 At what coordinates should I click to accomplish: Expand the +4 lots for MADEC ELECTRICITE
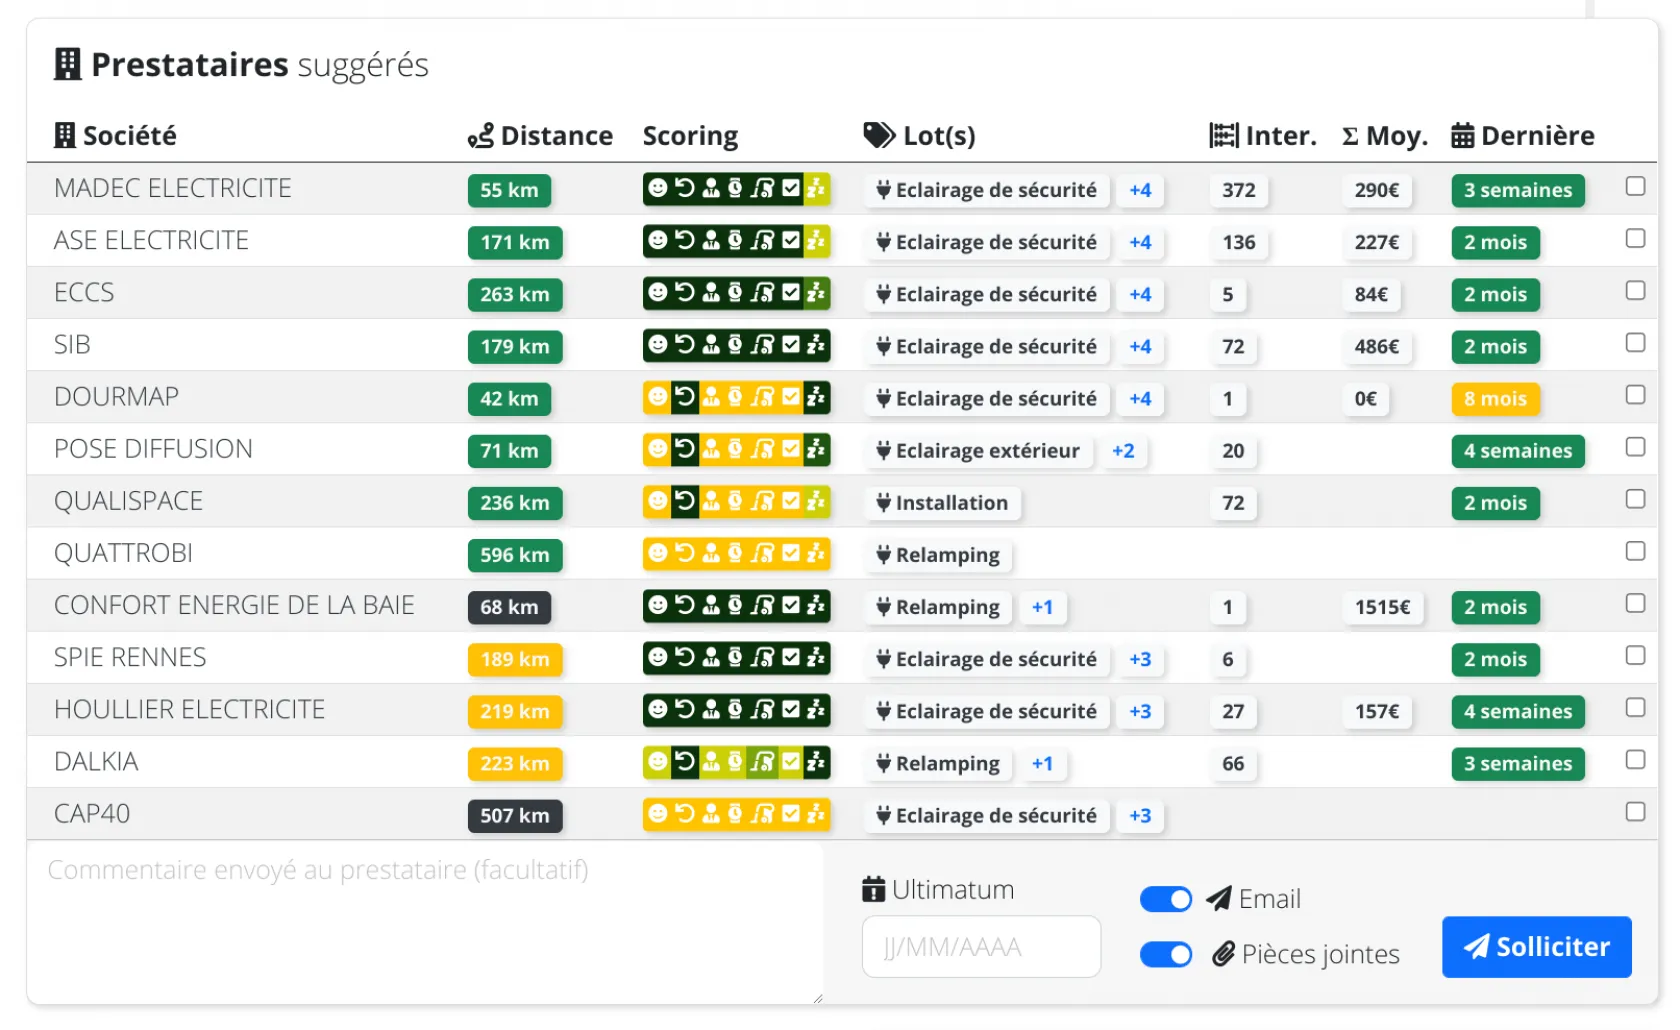point(1140,190)
